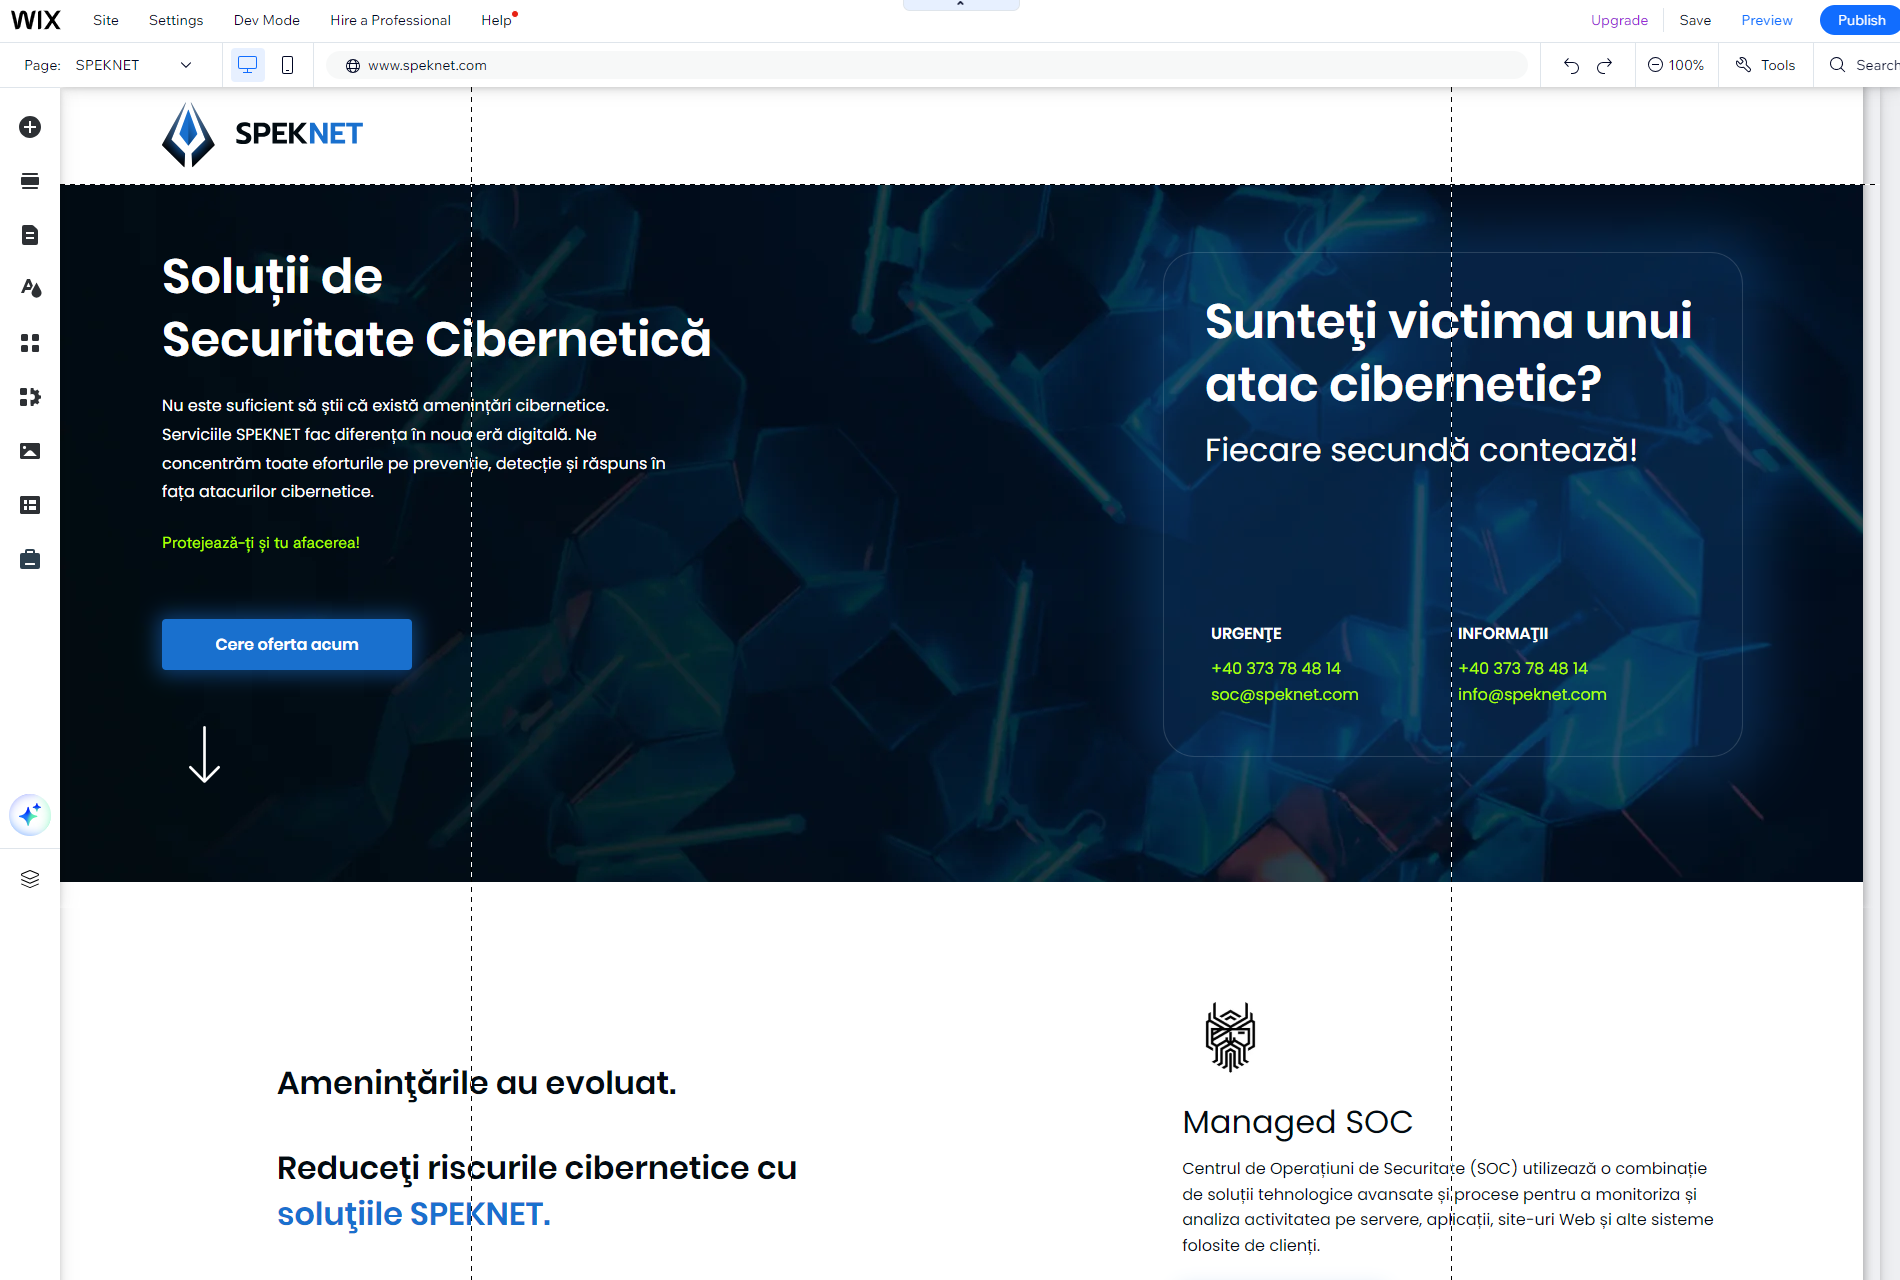
Task: Select URGENȚE phone number +40 373 78 48 14
Action: click(x=1275, y=668)
